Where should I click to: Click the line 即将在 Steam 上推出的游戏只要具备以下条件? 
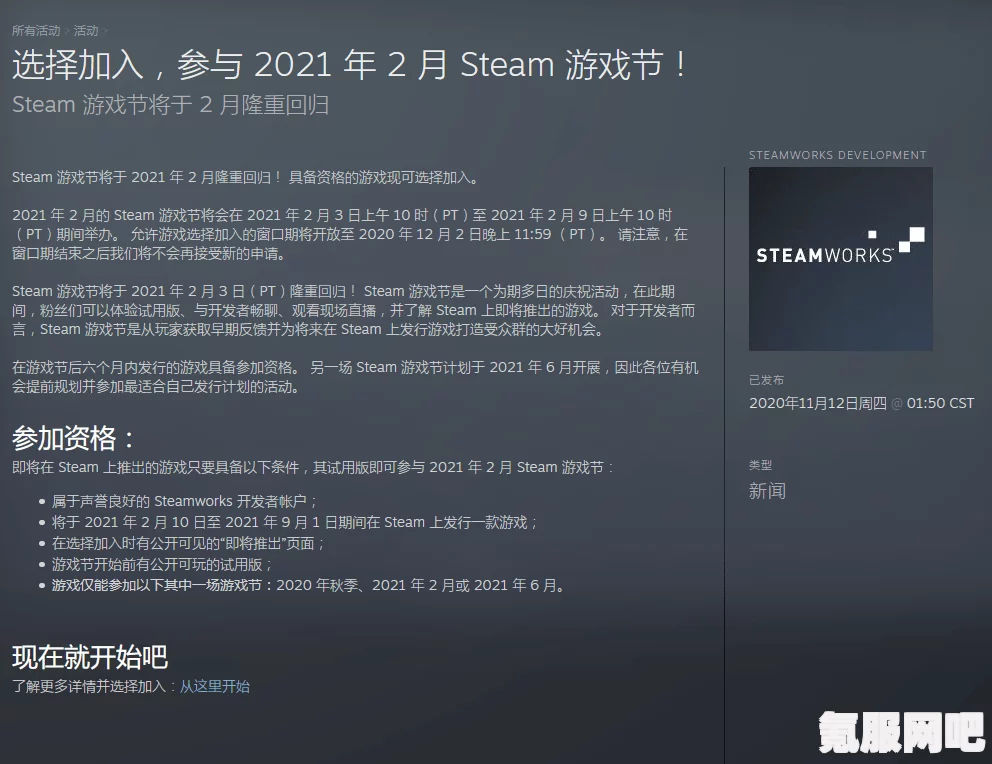[x=313, y=467]
